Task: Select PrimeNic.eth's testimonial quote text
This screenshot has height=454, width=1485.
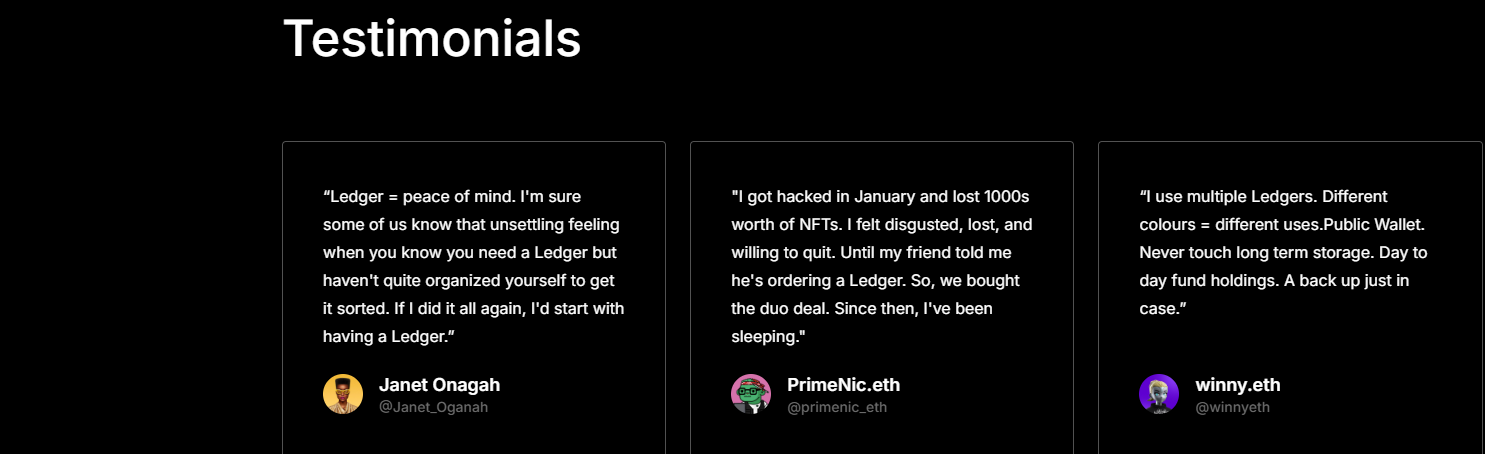Action: point(881,266)
